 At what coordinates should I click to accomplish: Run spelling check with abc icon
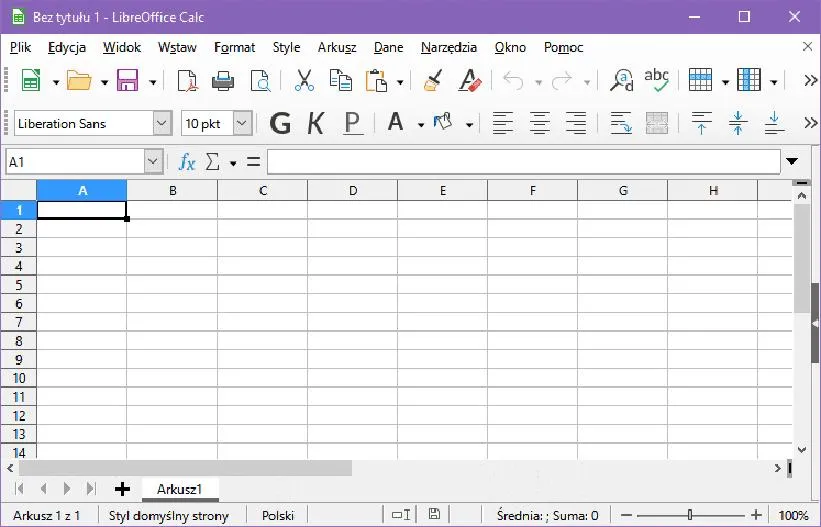[657, 81]
